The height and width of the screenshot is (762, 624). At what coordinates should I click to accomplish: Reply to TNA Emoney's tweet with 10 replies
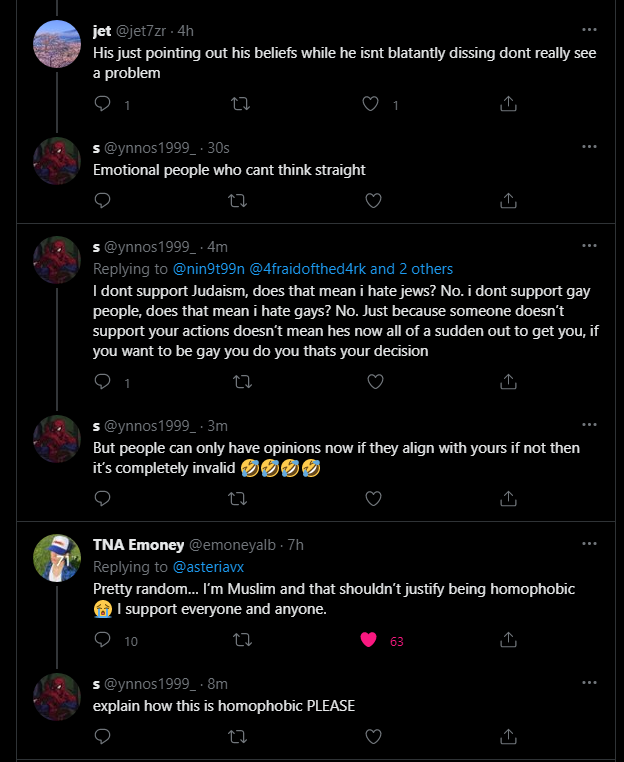pyautogui.click(x=102, y=640)
